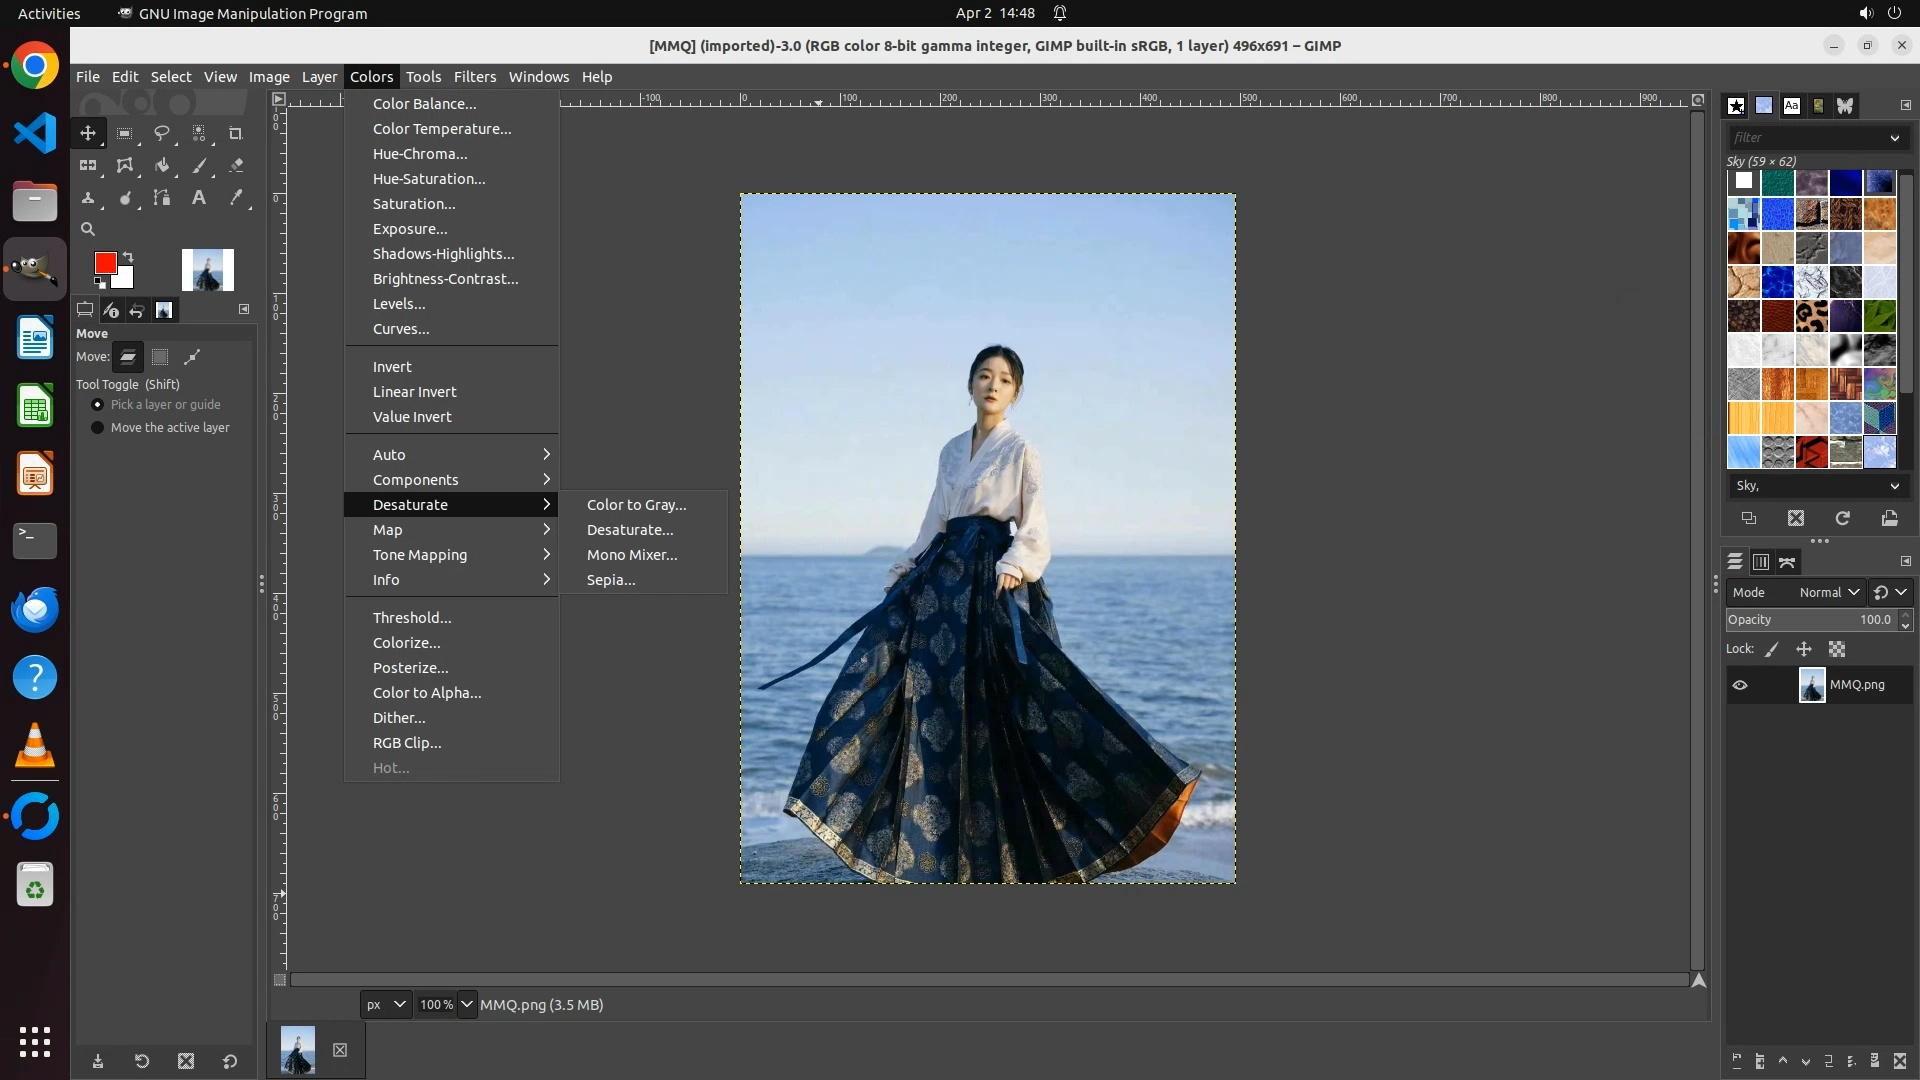This screenshot has height=1080, width=1920.
Task: Swap foreground and background colors arrow
Action: 128,257
